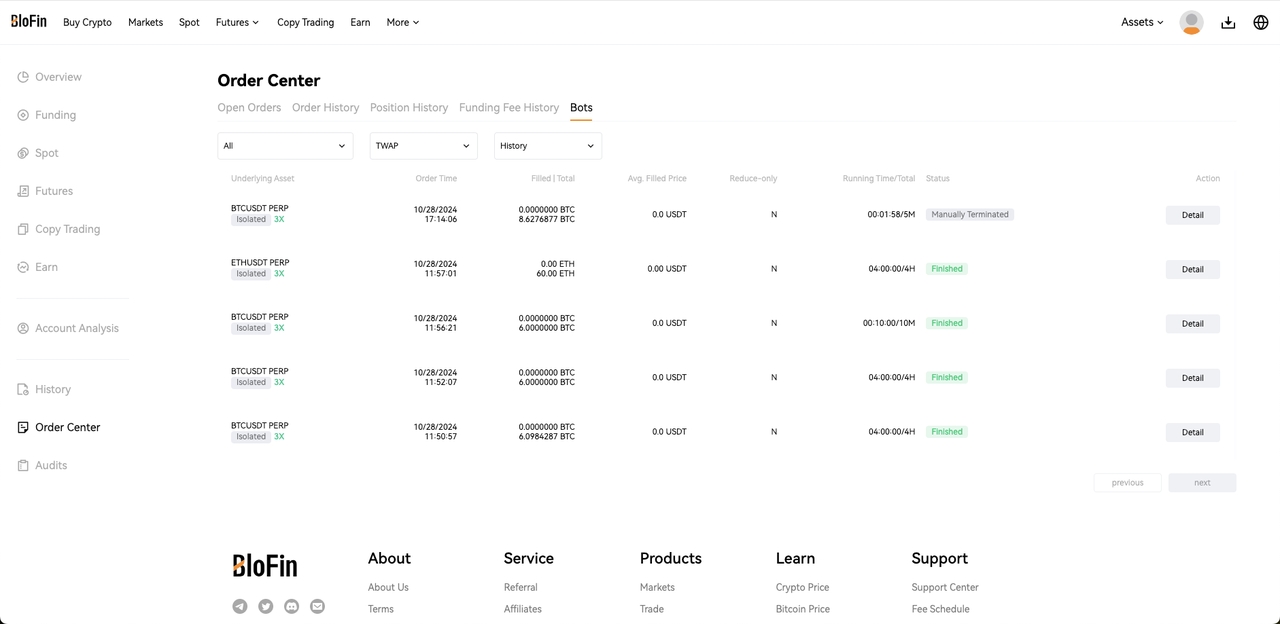
Task: Open the Fee Schedule footer link
Action: tap(941, 609)
